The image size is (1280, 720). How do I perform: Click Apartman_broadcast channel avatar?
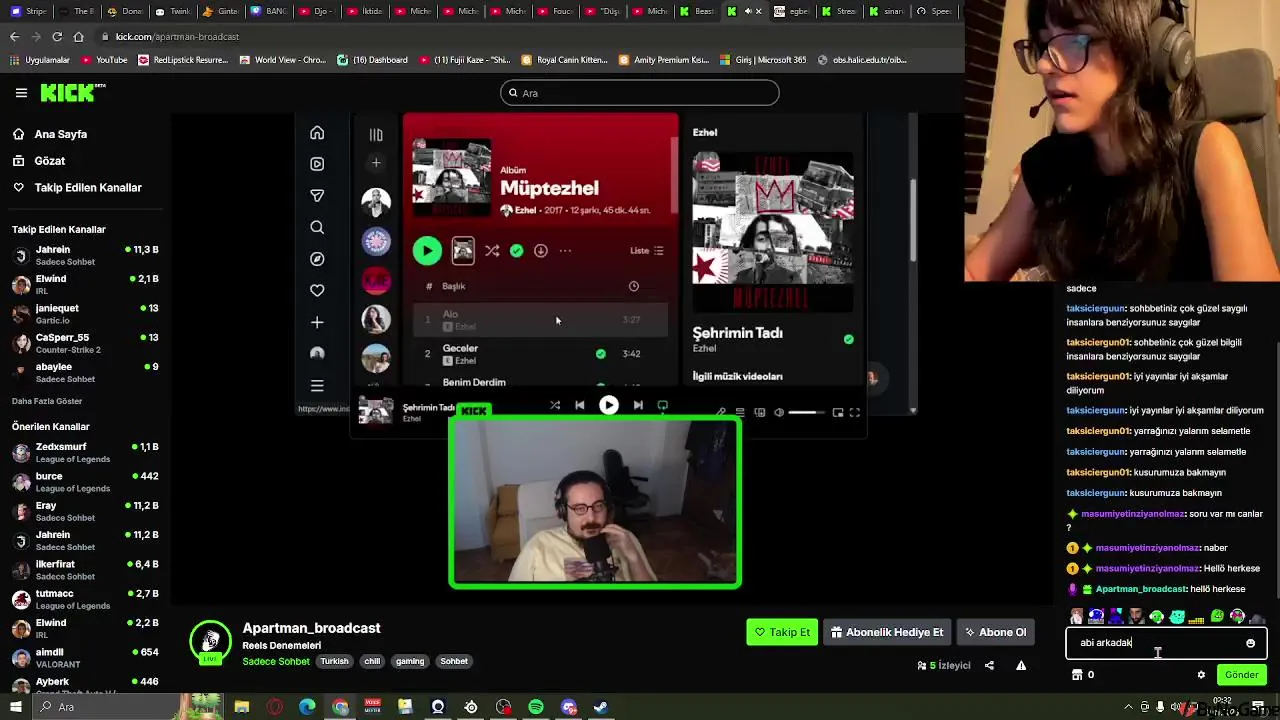[211, 642]
